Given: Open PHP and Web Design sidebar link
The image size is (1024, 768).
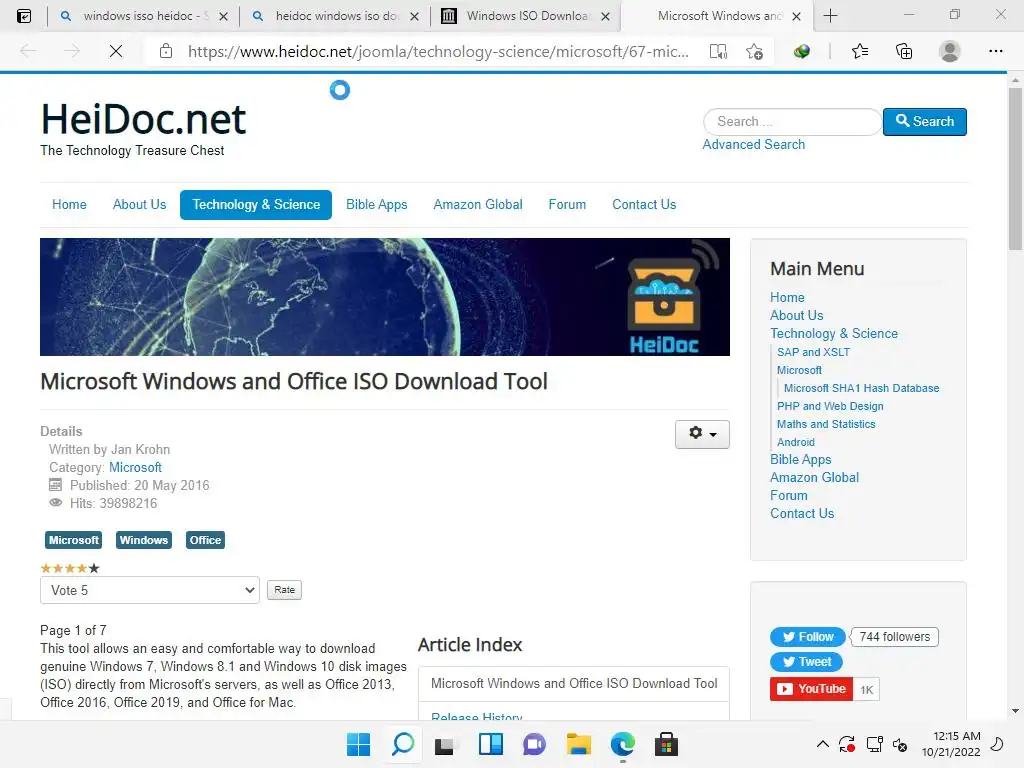Looking at the screenshot, I should (x=830, y=406).
